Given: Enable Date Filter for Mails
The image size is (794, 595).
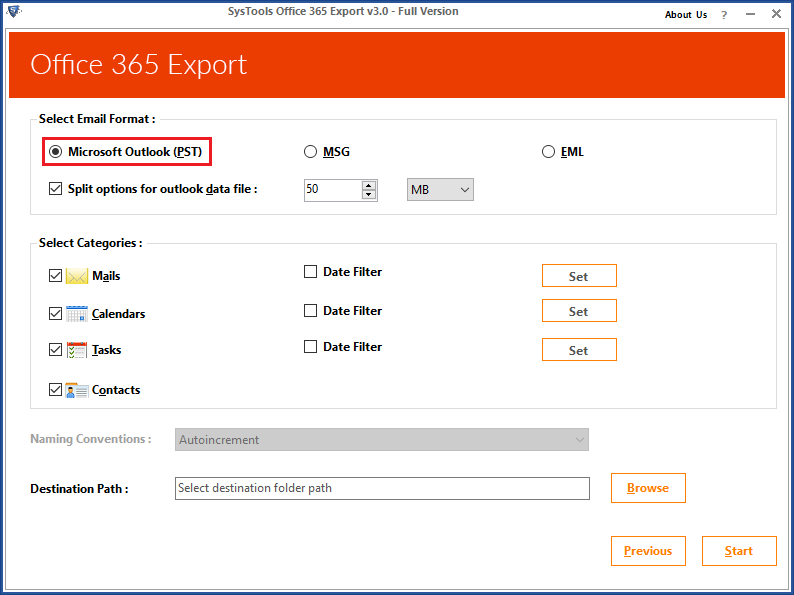Looking at the screenshot, I should coord(310,272).
